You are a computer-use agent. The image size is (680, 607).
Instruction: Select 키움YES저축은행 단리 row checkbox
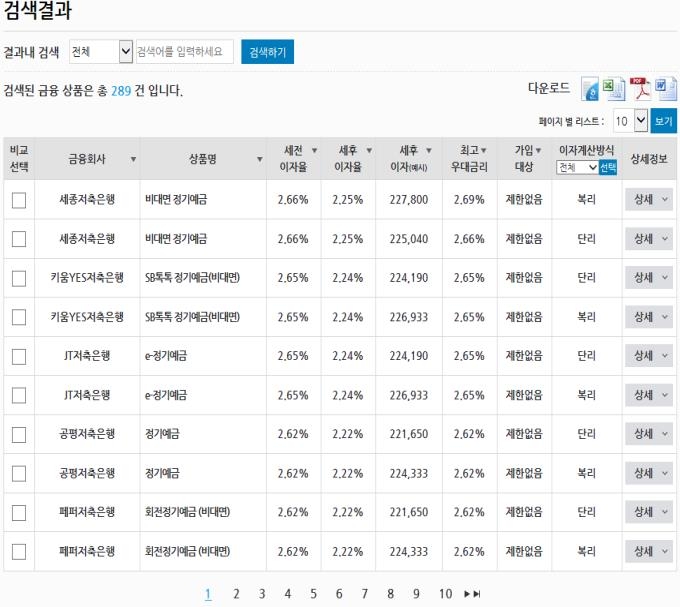tap(19, 278)
